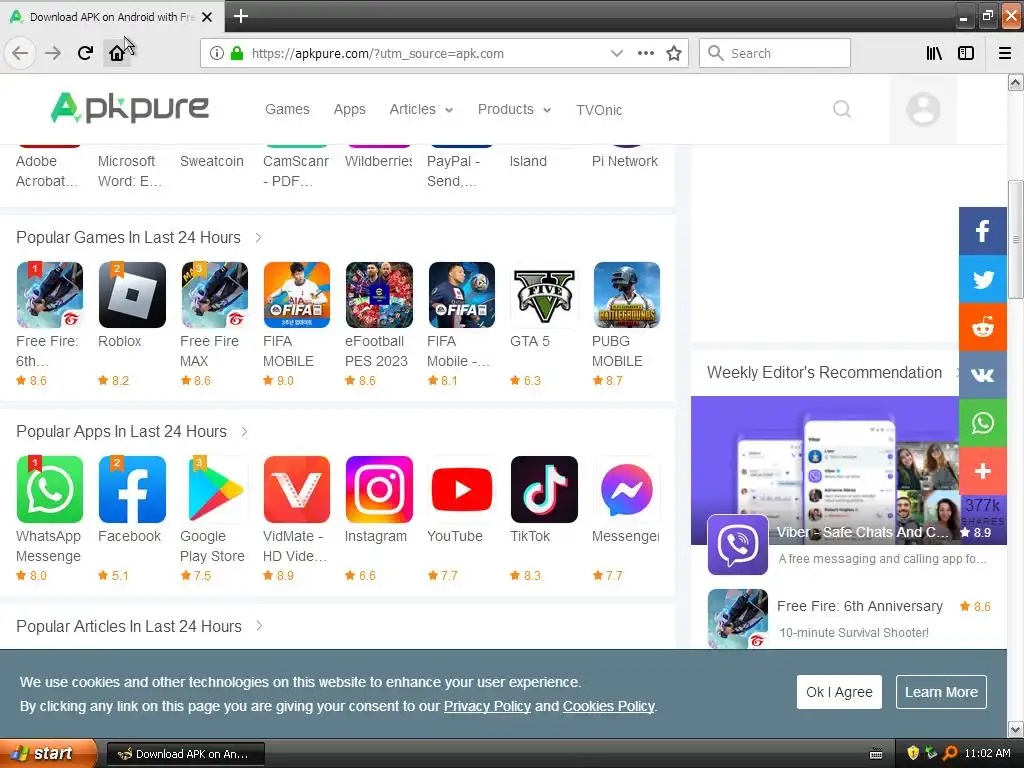Image resolution: width=1024 pixels, height=768 pixels.
Task: Open the Messenger app icon
Action: pyautogui.click(x=626, y=489)
